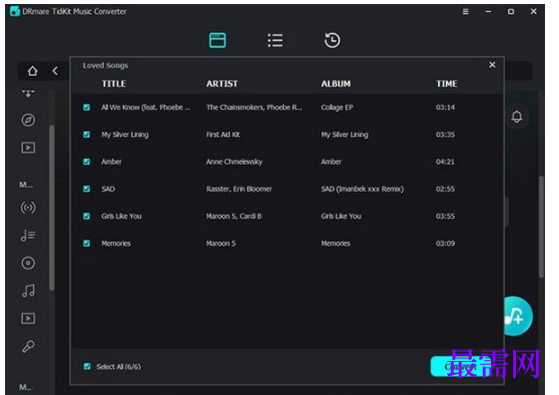Click the round add music button
The image size is (559, 395).
[518, 316]
